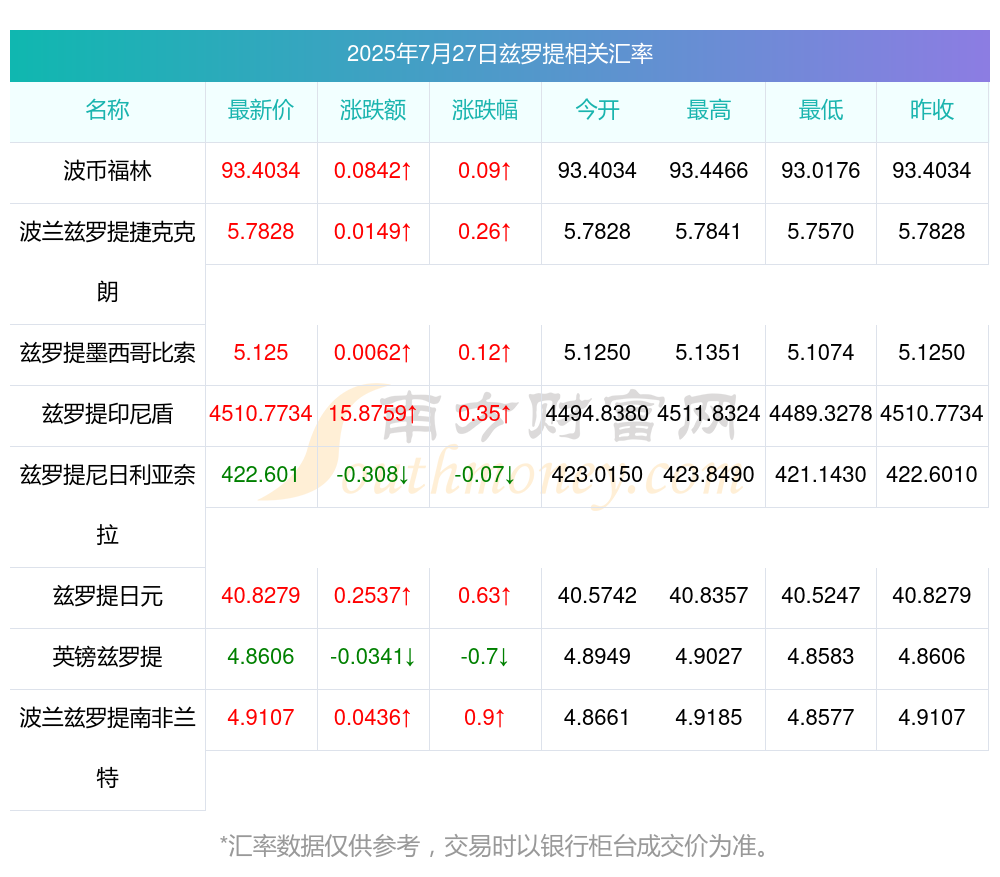This screenshot has height=877, width=1000.
Task: Click the 昨收 column header
Action: pyautogui.click(x=932, y=110)
